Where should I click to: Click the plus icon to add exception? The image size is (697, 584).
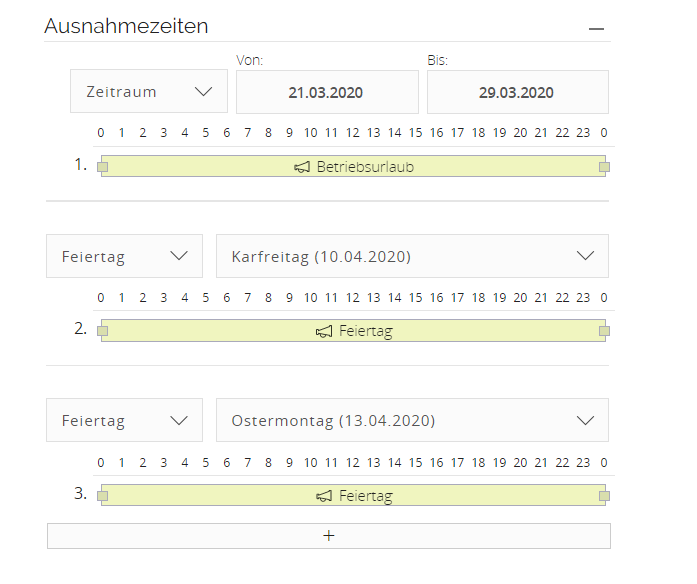[x=329, y=536]
